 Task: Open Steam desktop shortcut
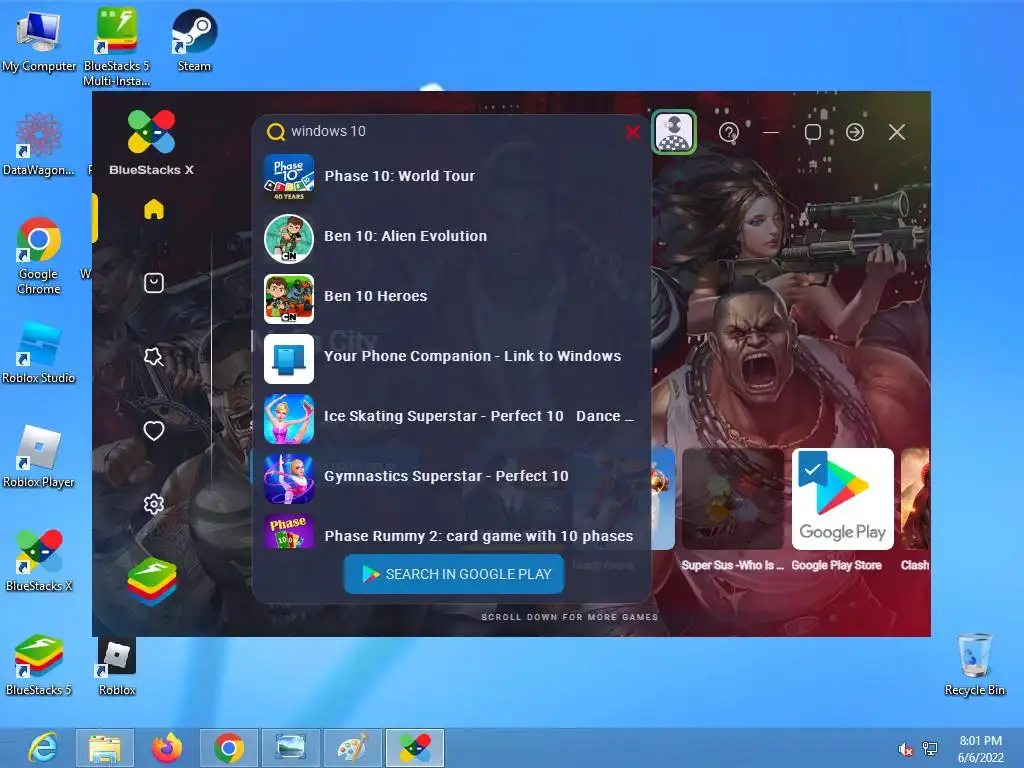(194, 40)
